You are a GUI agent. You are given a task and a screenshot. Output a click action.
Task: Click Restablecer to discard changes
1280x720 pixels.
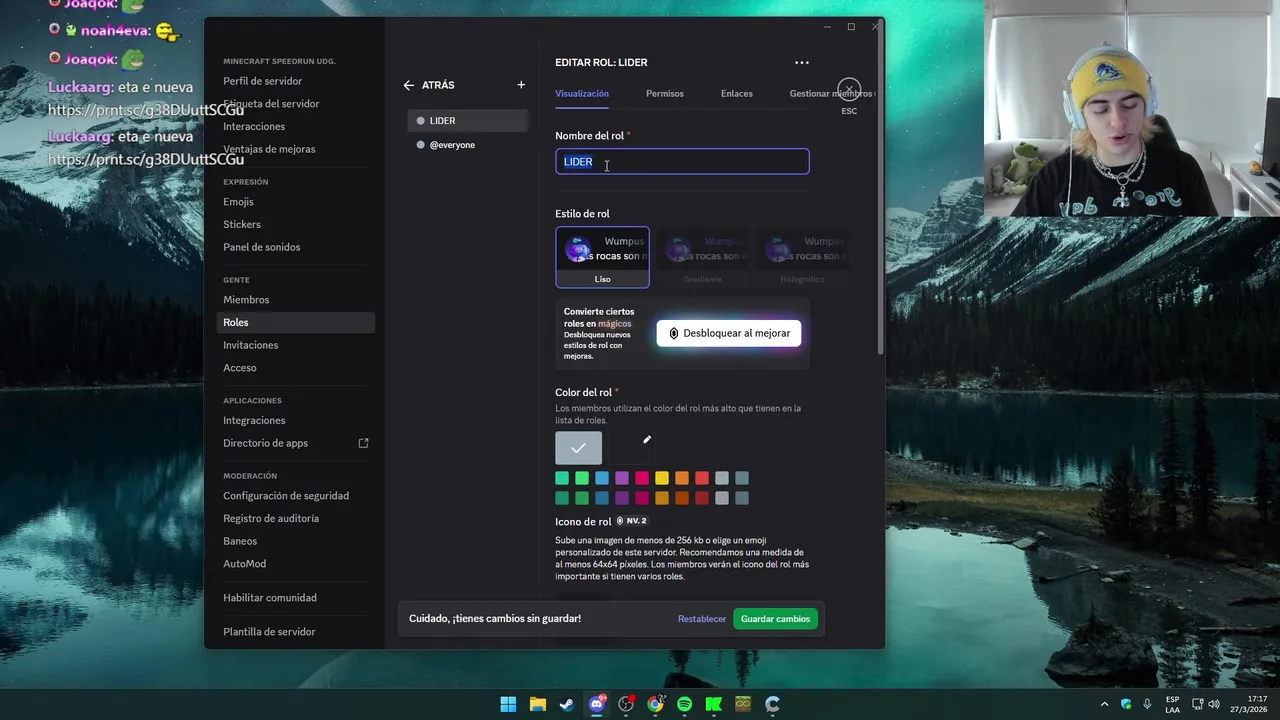click(x=702, y=619)
